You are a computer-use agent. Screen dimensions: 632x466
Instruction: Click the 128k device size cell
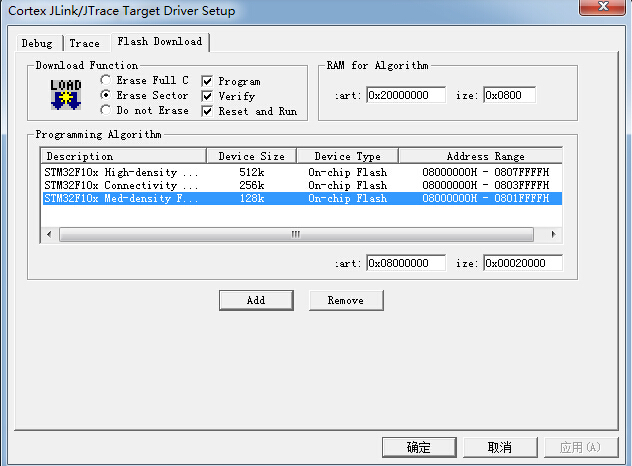coord(252,198)
